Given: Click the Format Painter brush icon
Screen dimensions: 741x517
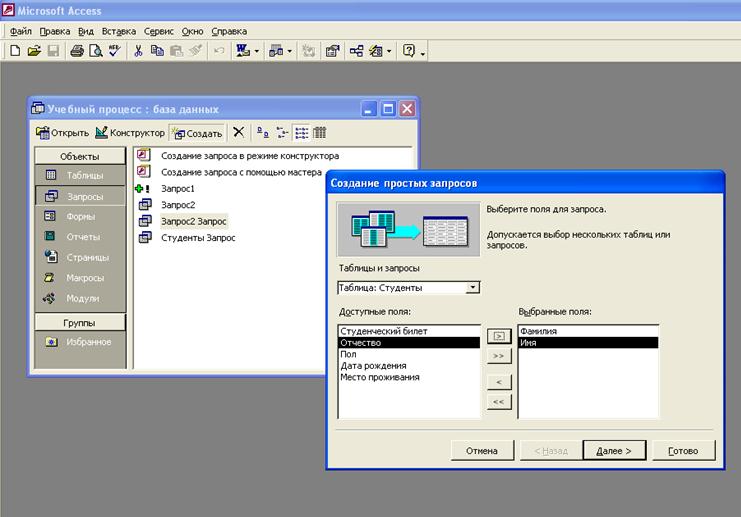Looking at the screenshot, I should coord(196,51).
